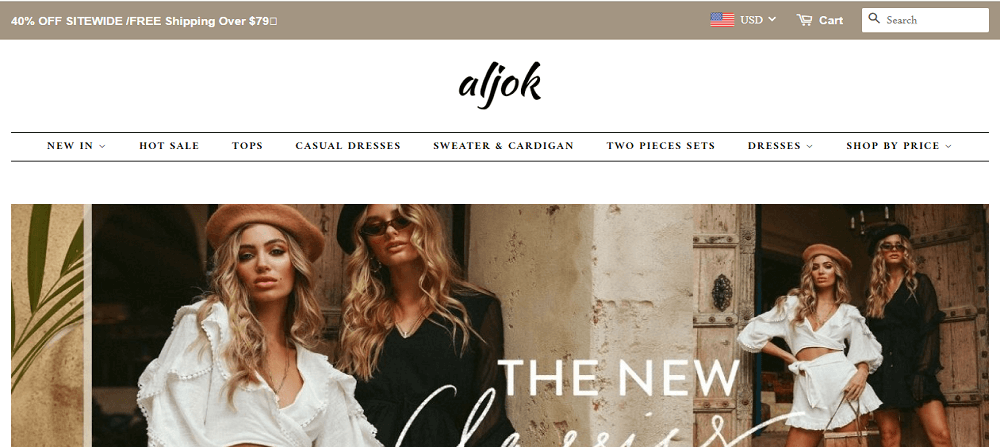This screenshot has width=1000, height=447.
Task: Click the 40% OFF SITEWIDE announcement
Action: point(143,21)
